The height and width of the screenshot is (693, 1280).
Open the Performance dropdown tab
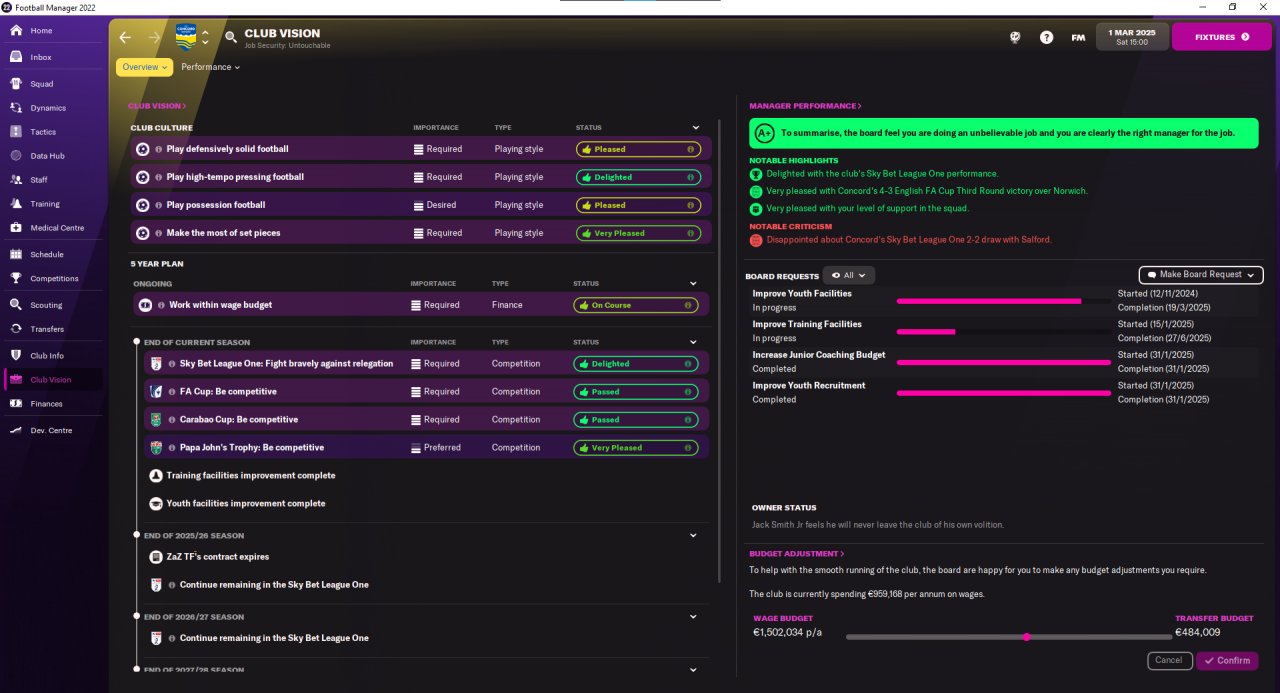point(210,67)
